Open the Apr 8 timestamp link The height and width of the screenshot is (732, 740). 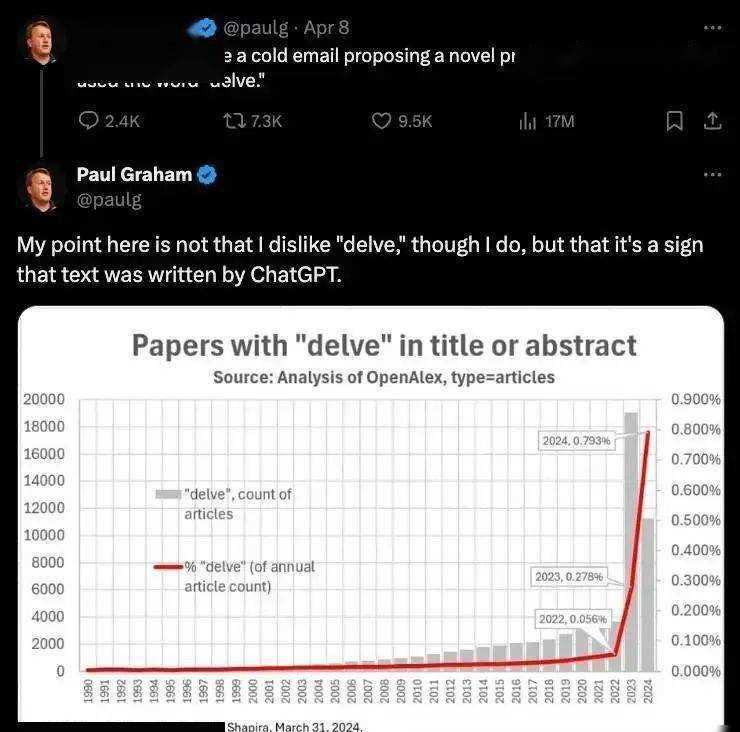[327, 28]
